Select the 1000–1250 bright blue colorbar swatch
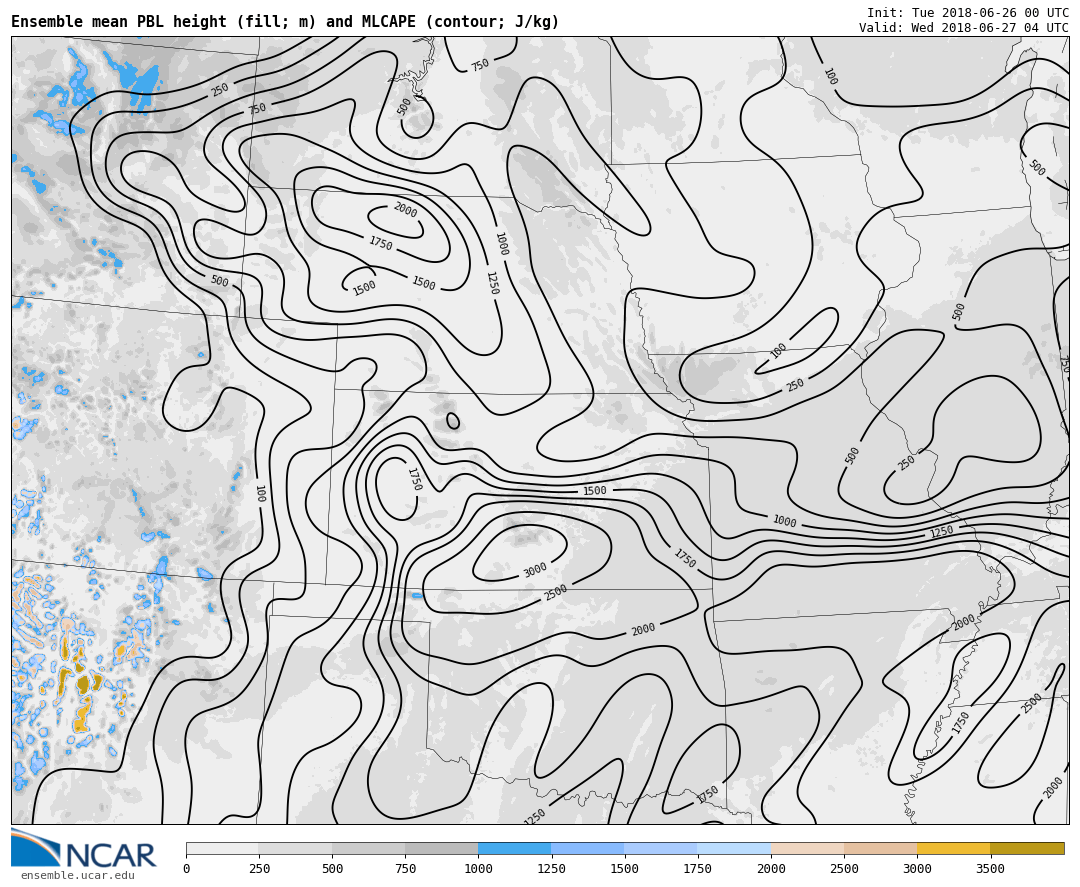 (514, 848)
